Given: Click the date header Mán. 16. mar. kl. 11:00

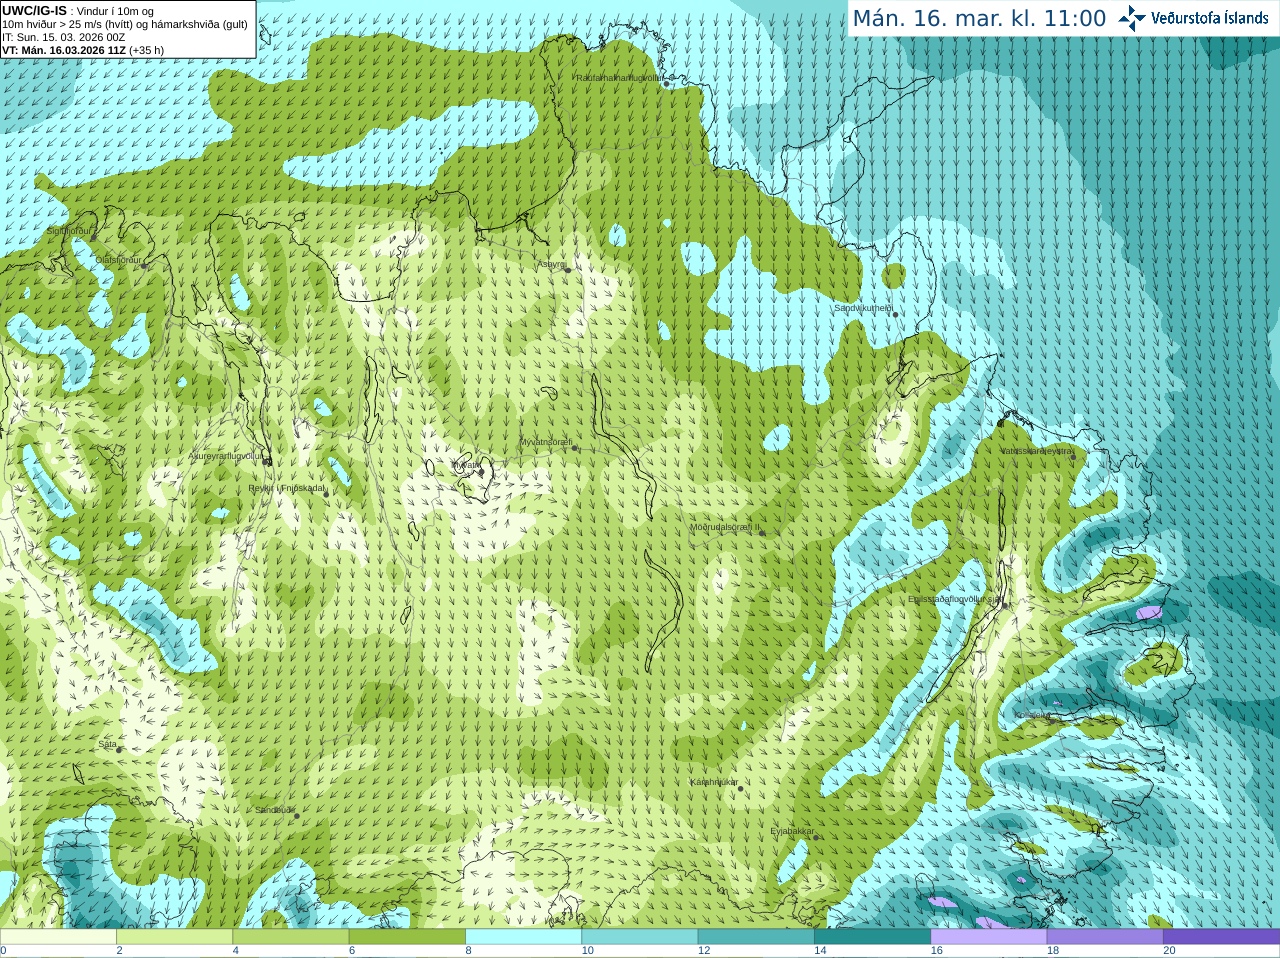Looking at the screenshot, I should [x=979, y=18].
